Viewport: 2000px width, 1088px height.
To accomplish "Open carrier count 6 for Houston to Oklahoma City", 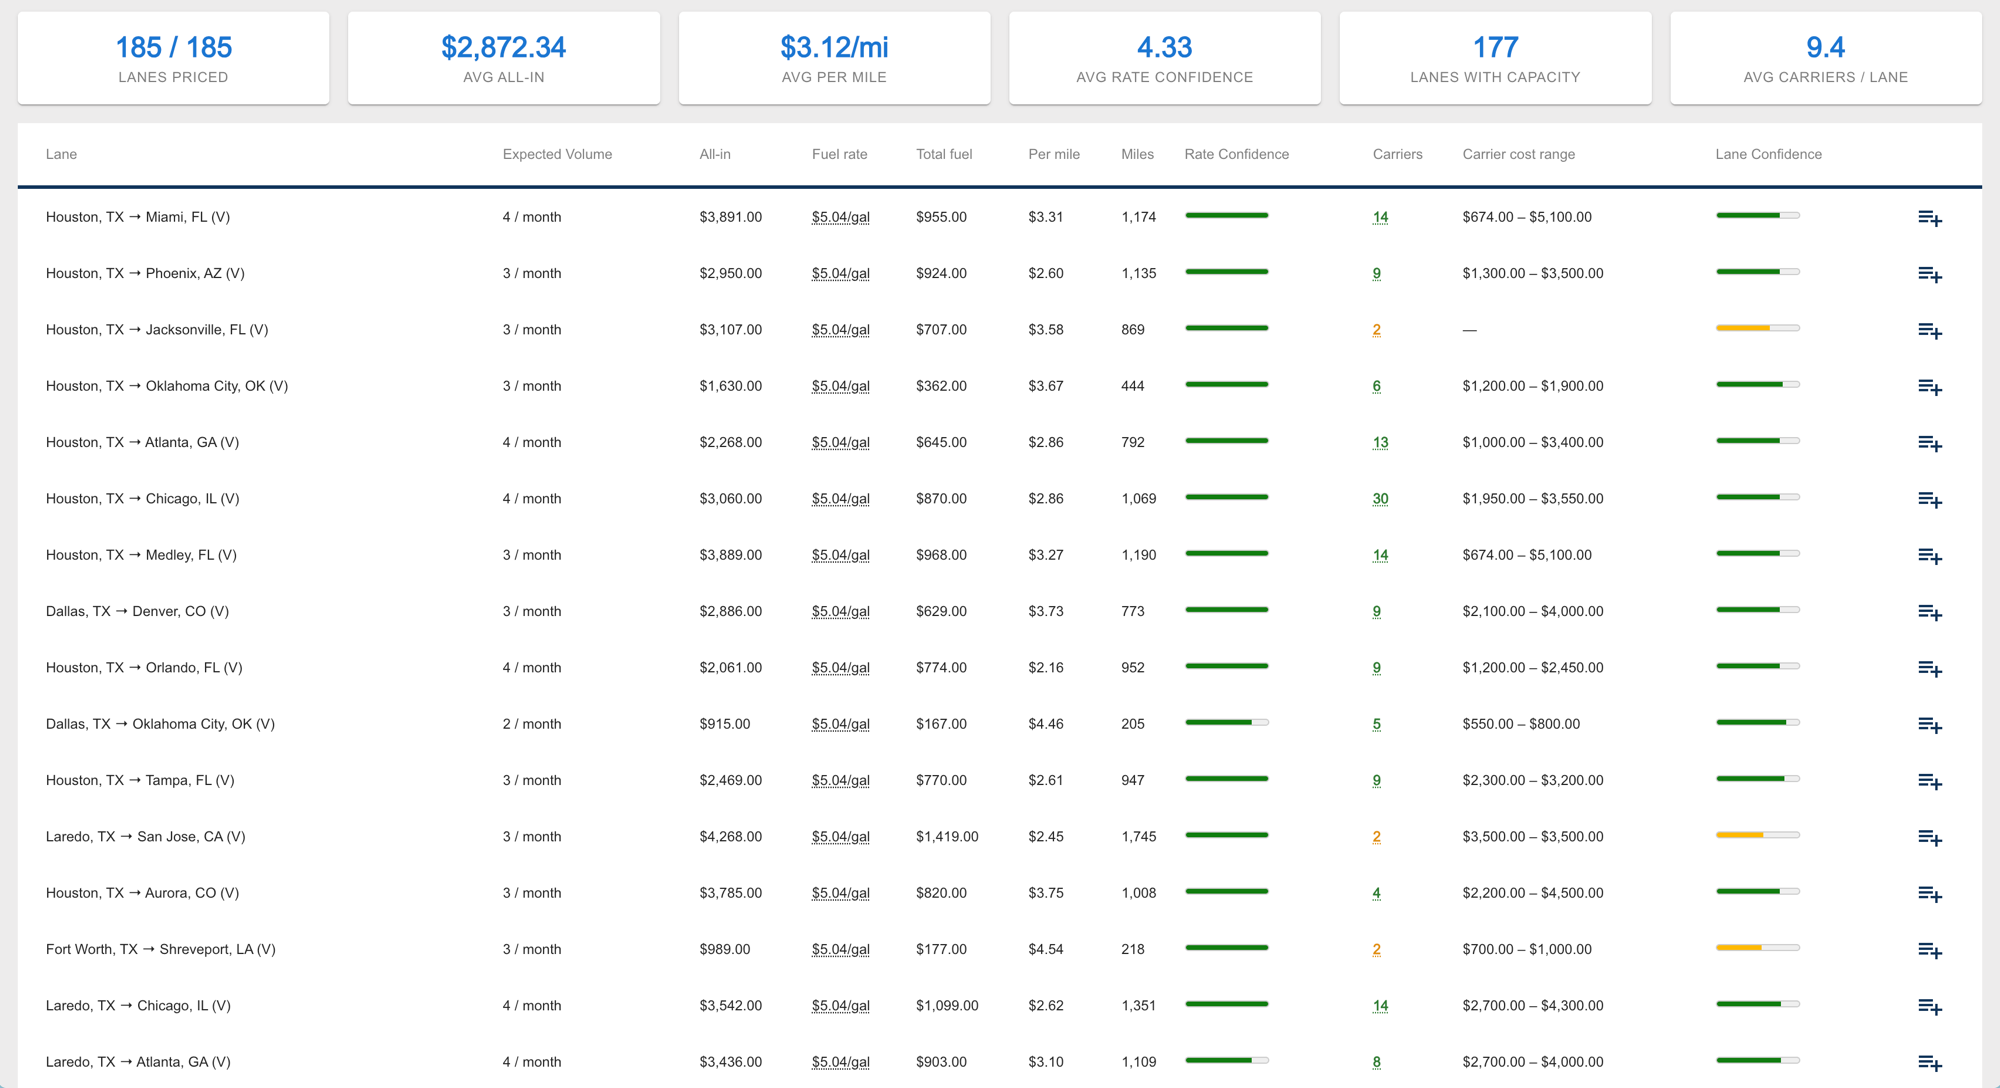I will click(1377, 386).
